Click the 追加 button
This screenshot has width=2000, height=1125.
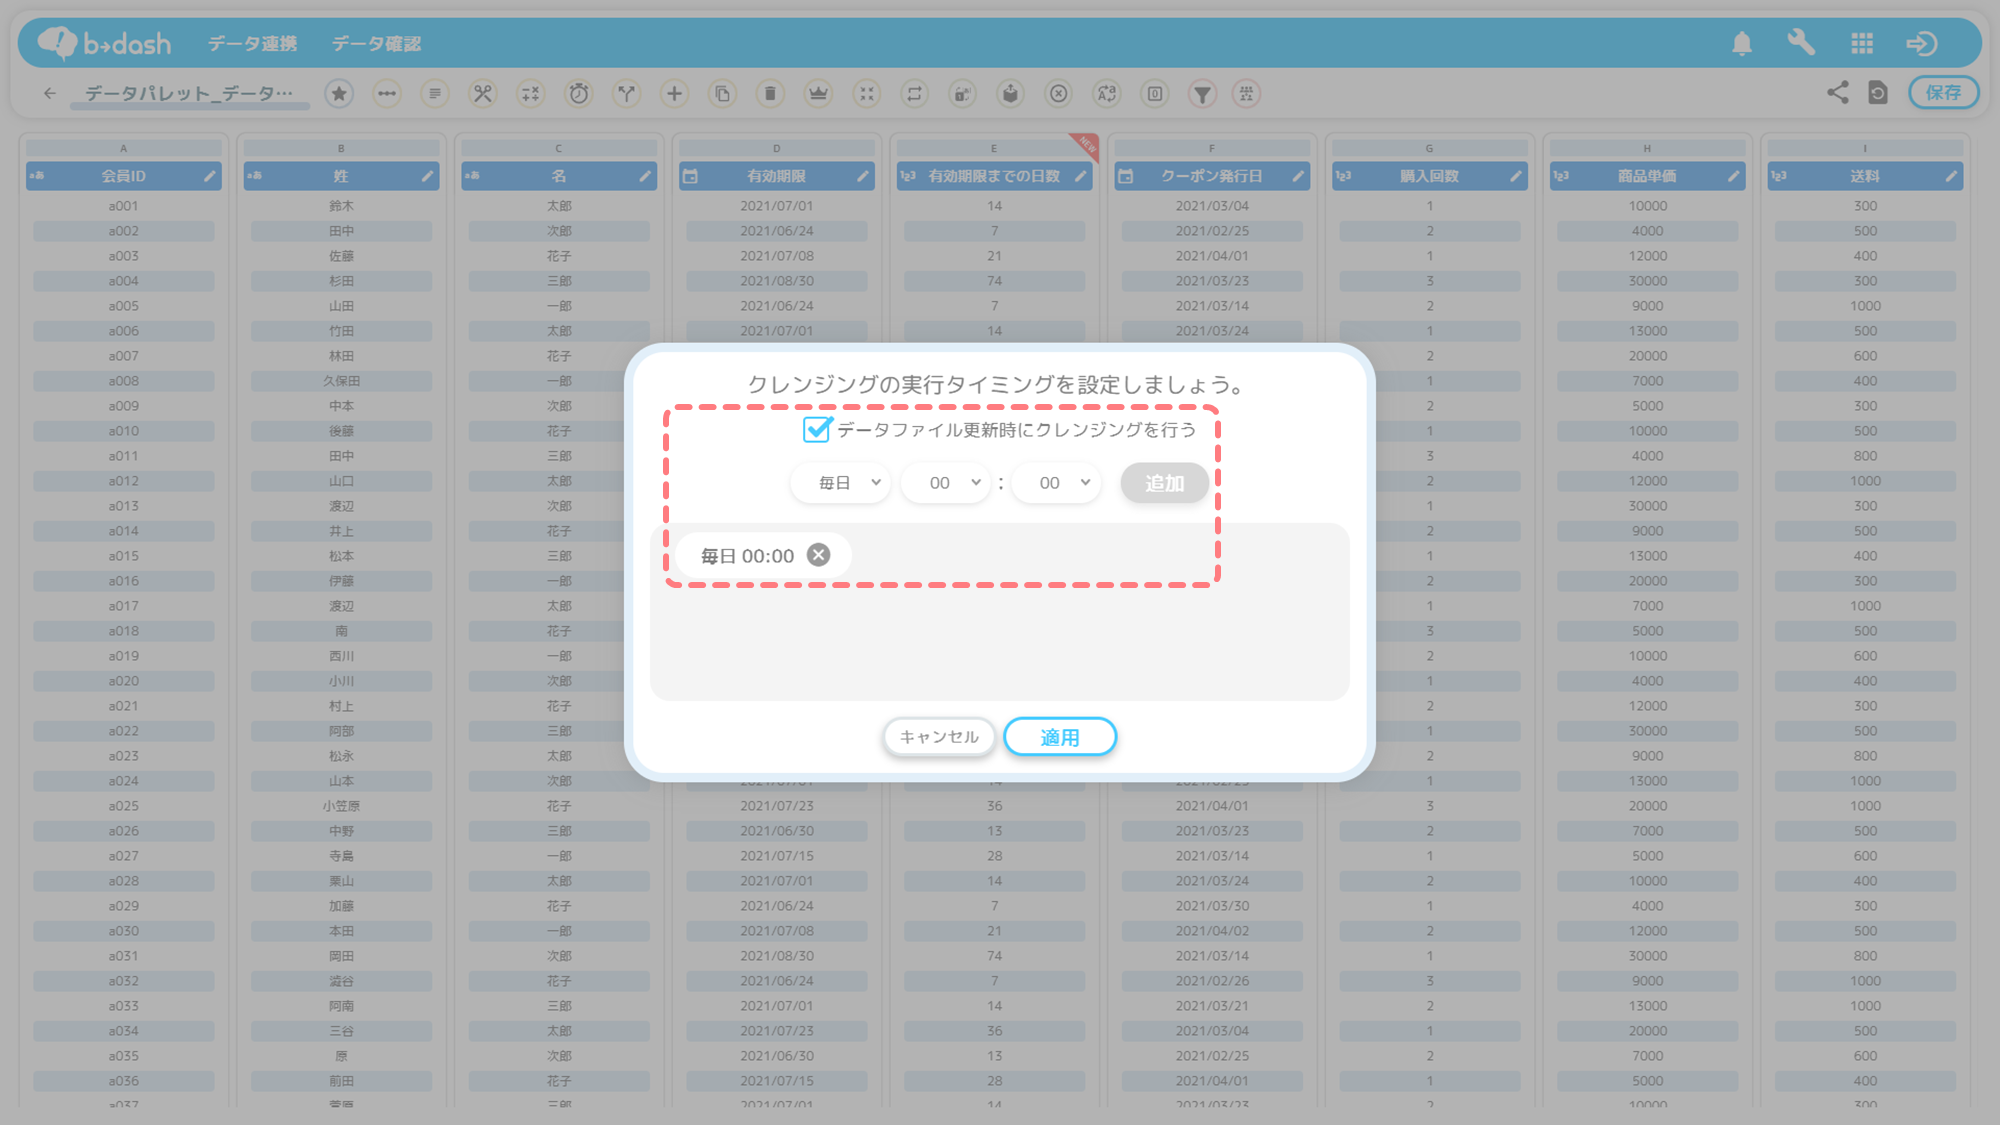point(1164,483)
